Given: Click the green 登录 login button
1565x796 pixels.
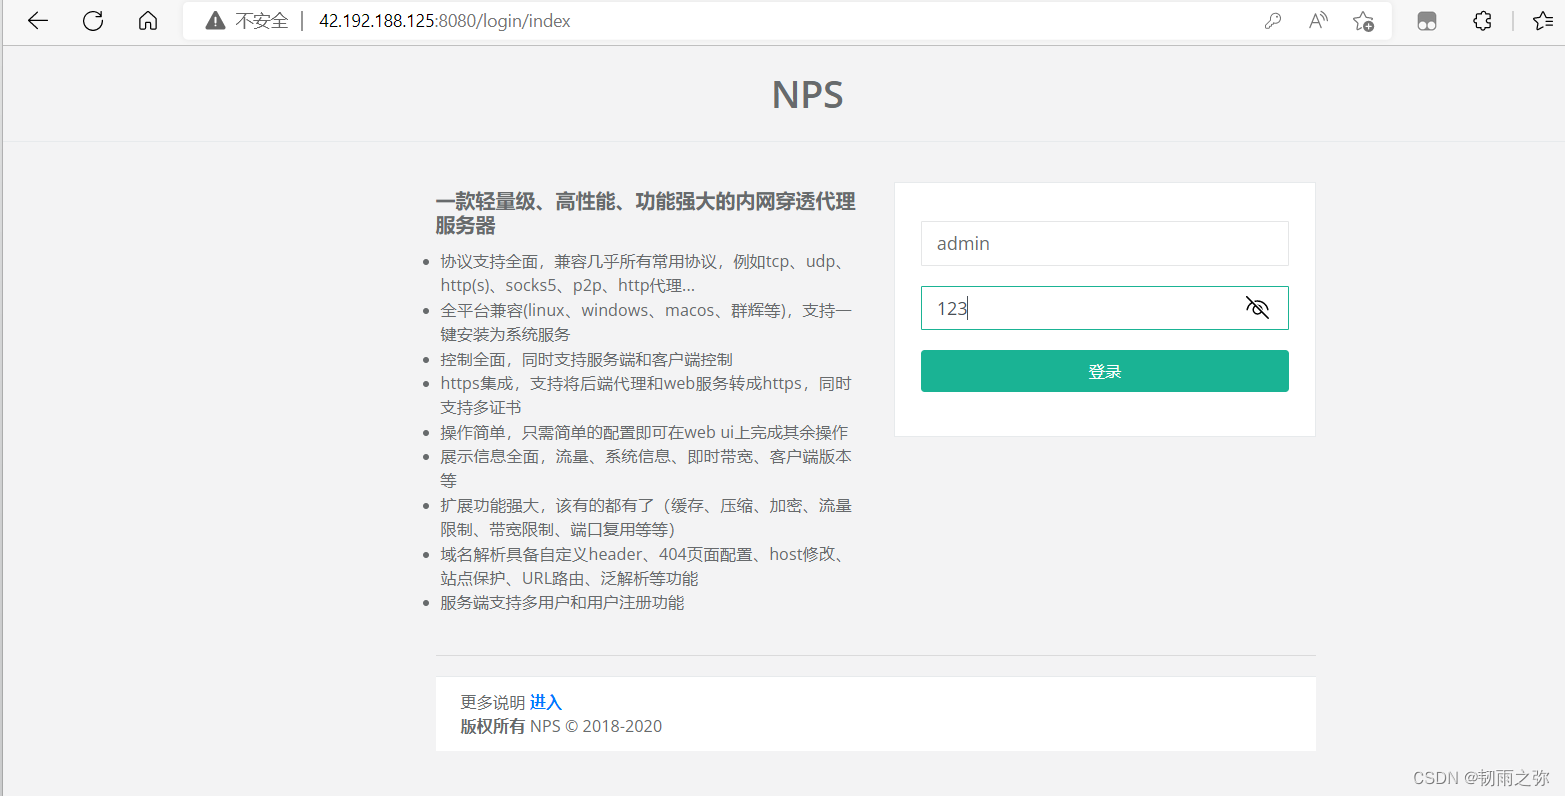Looking at the screenshot, I should [x=1104, y=371].
